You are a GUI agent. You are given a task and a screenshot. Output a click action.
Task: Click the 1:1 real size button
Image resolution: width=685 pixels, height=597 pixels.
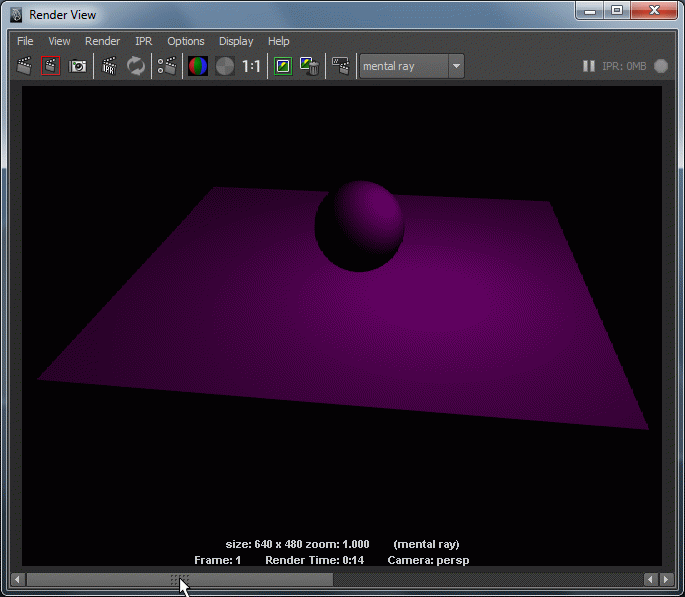pos(252,67)
